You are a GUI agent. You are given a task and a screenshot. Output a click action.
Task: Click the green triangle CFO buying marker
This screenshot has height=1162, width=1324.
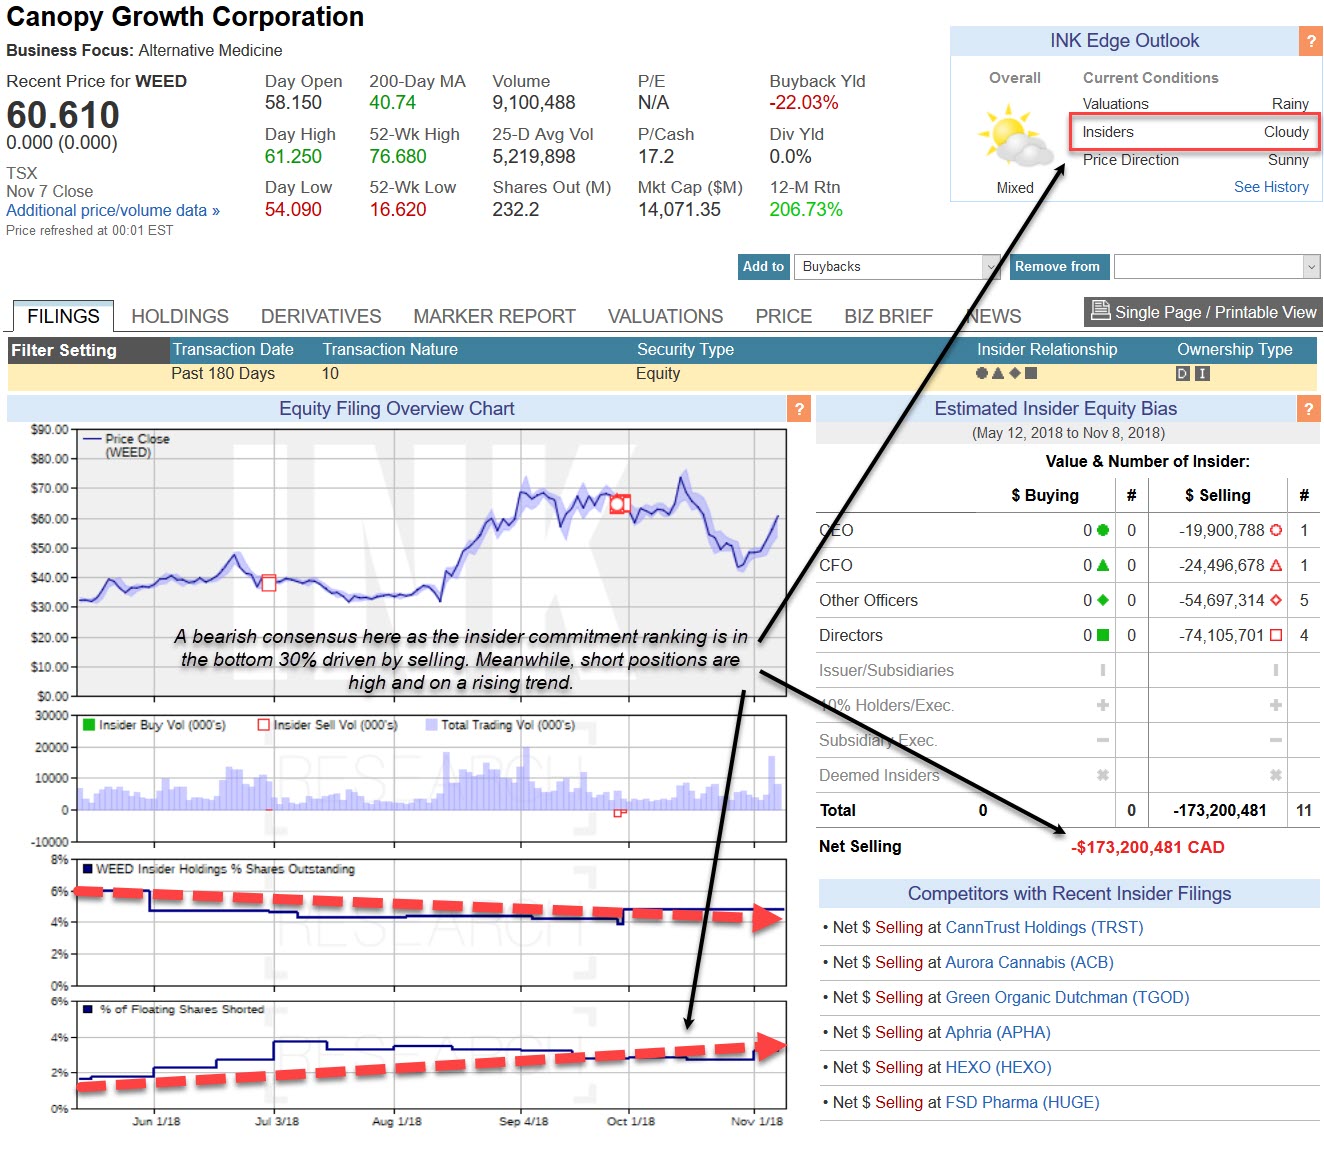[x=1103, y=565]
